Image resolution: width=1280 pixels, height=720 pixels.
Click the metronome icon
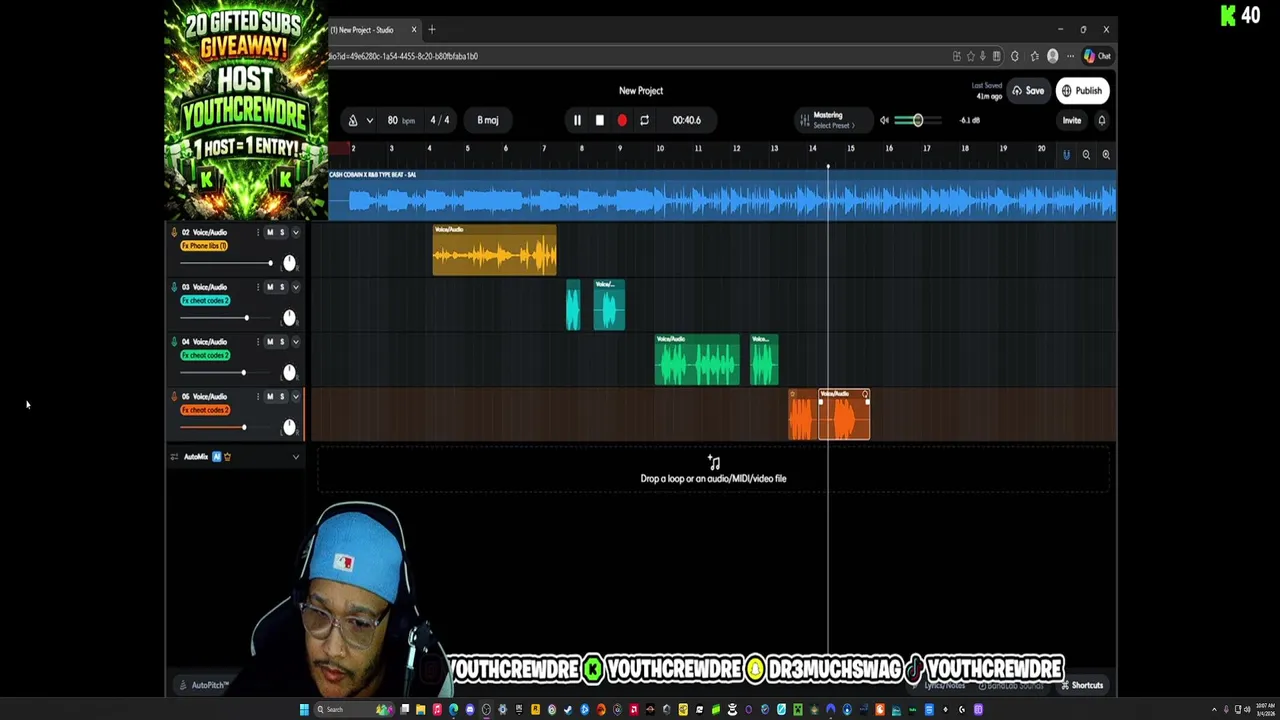pyautogui.click(x=352, y=120)
